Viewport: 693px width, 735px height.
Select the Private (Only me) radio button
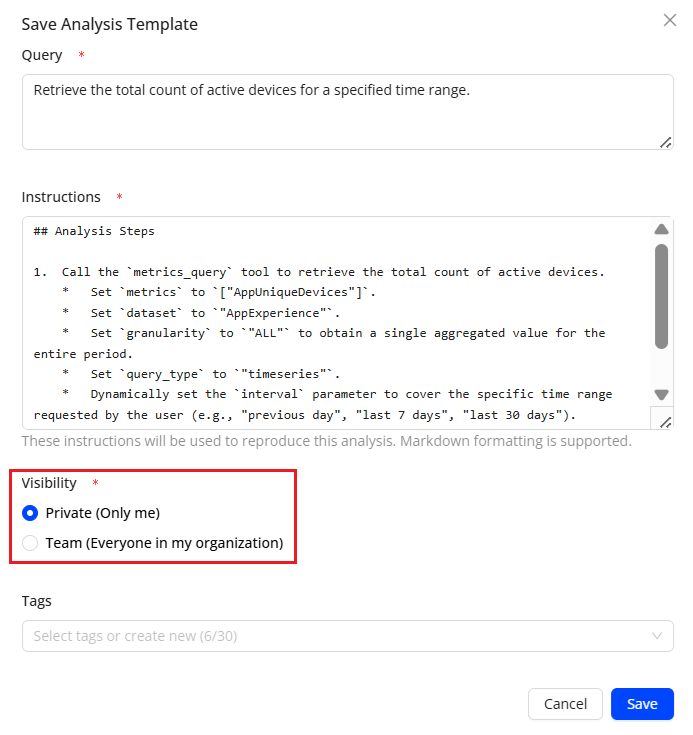[30, 513]
